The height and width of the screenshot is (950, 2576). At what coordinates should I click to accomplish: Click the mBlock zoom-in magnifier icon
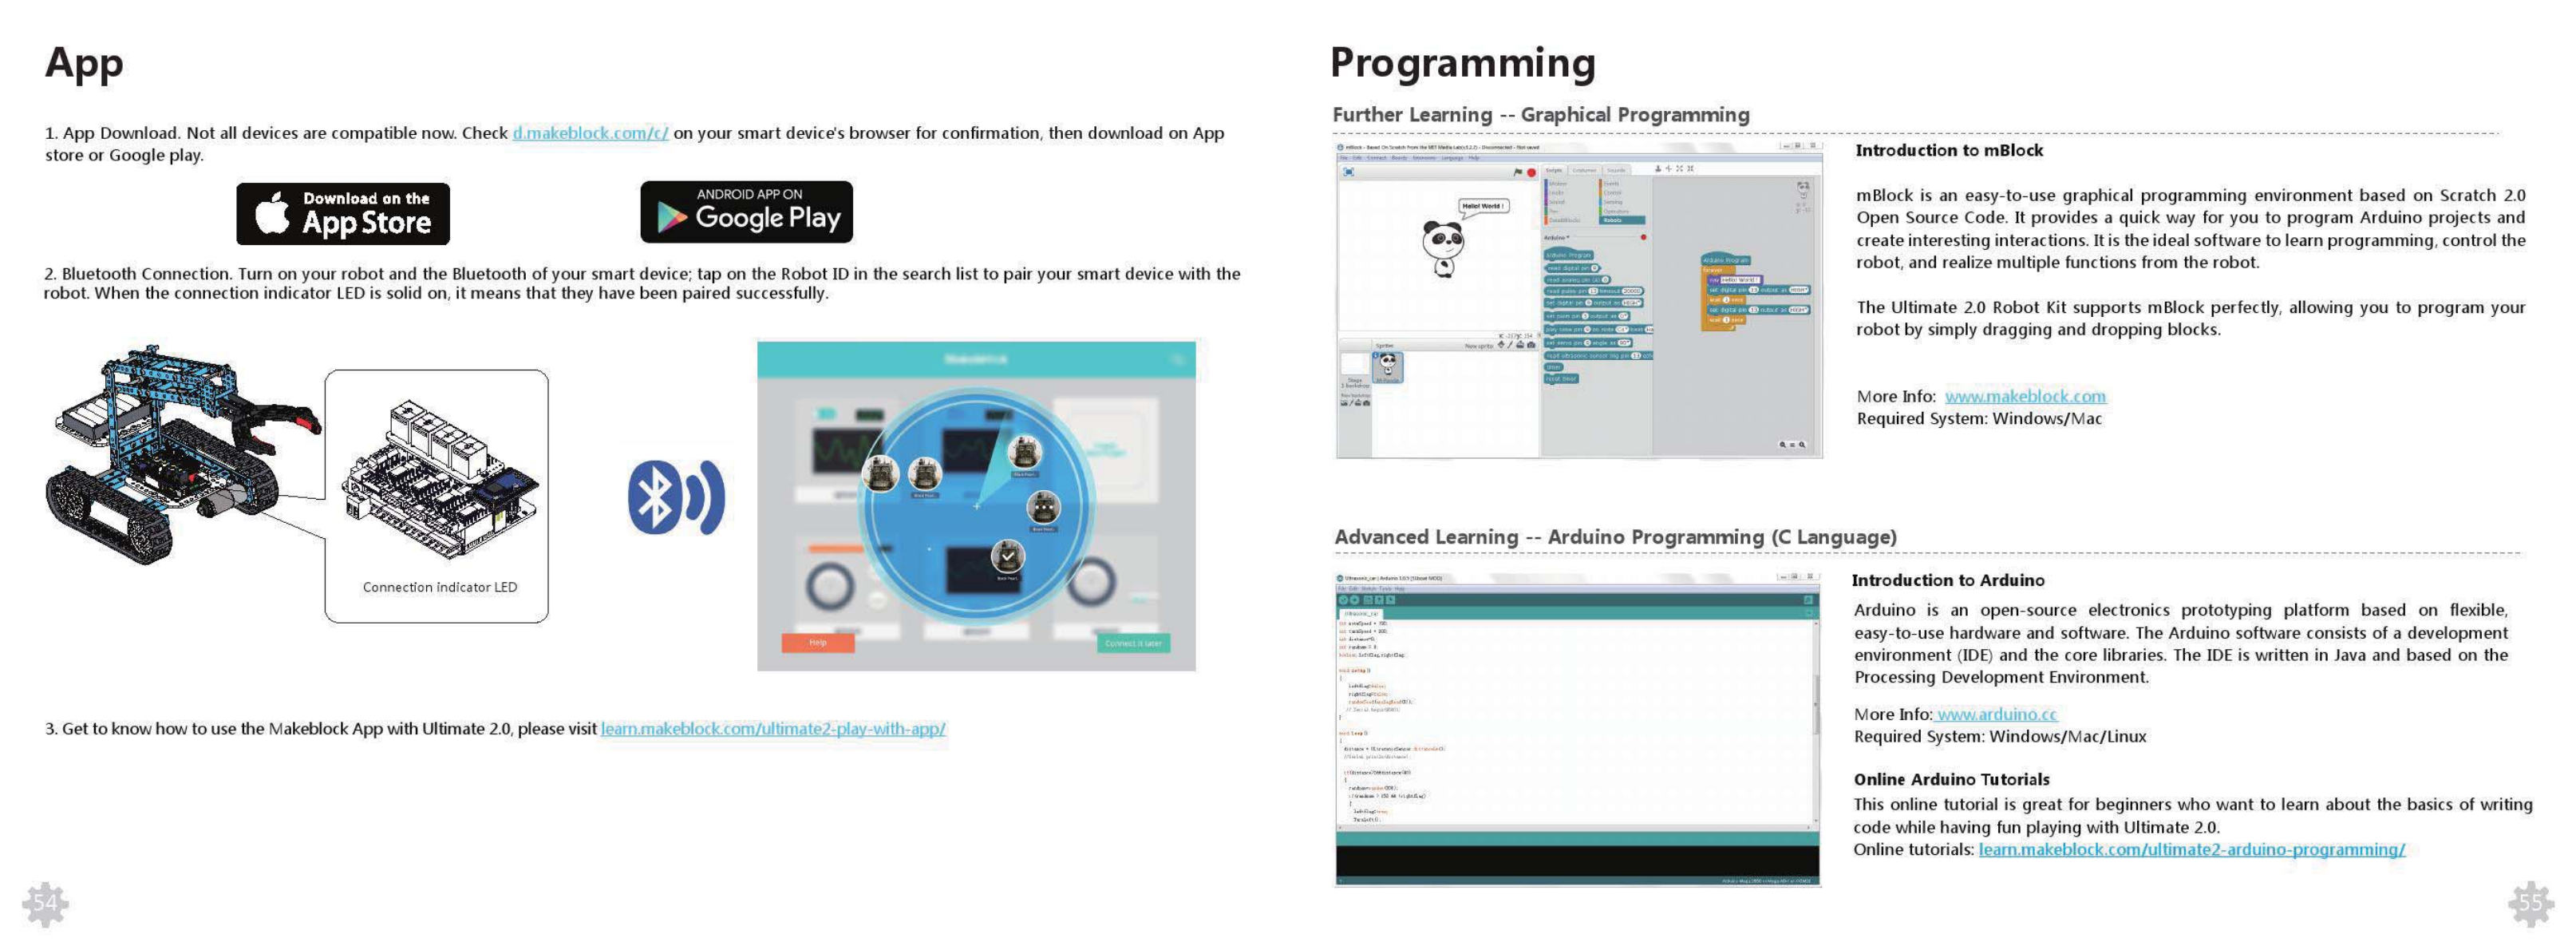coord(1802,445)
